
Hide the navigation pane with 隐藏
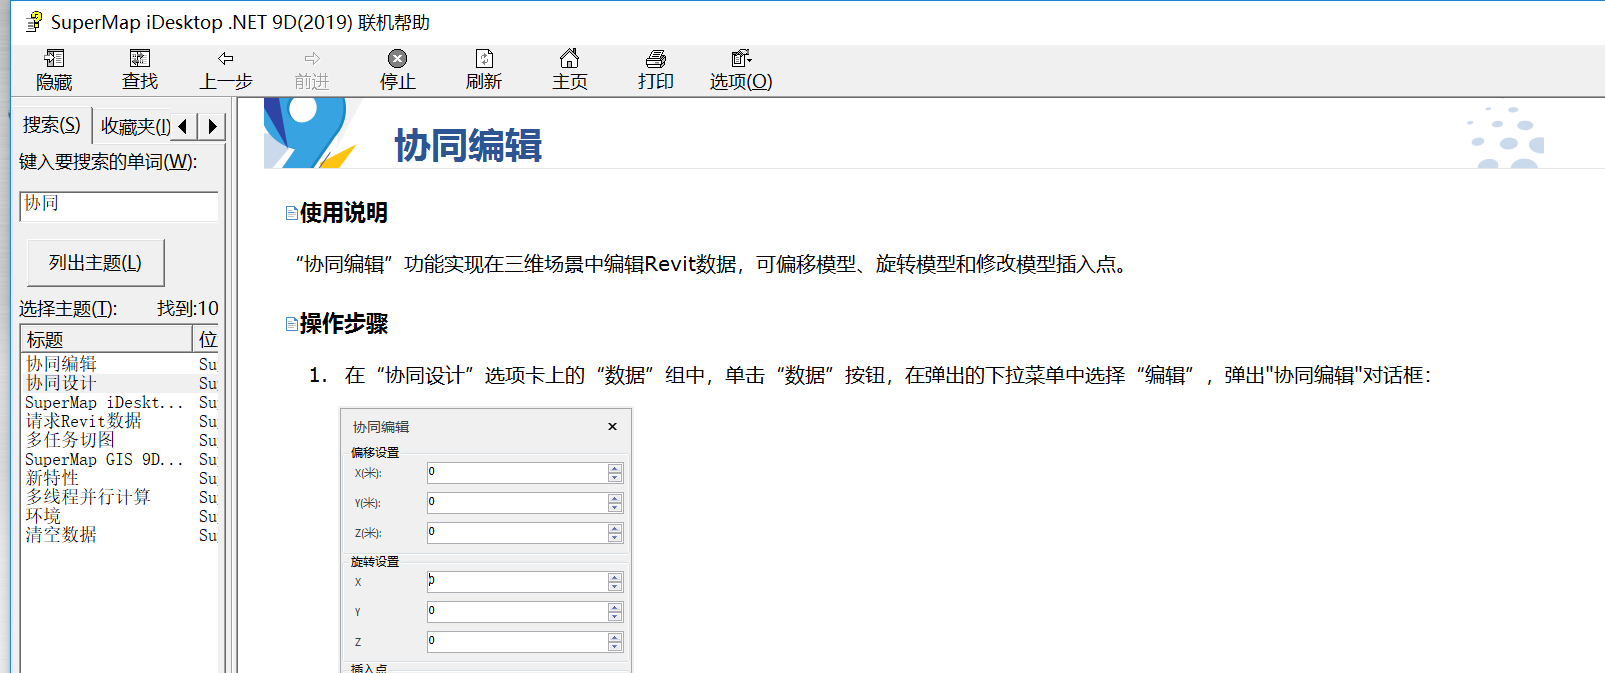pos(54,70)
